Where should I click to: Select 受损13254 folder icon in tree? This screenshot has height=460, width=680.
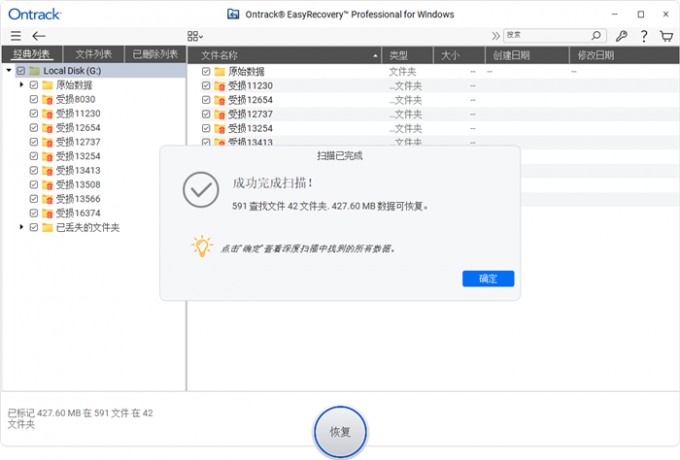pyautogui.click(x=47, y=156)
